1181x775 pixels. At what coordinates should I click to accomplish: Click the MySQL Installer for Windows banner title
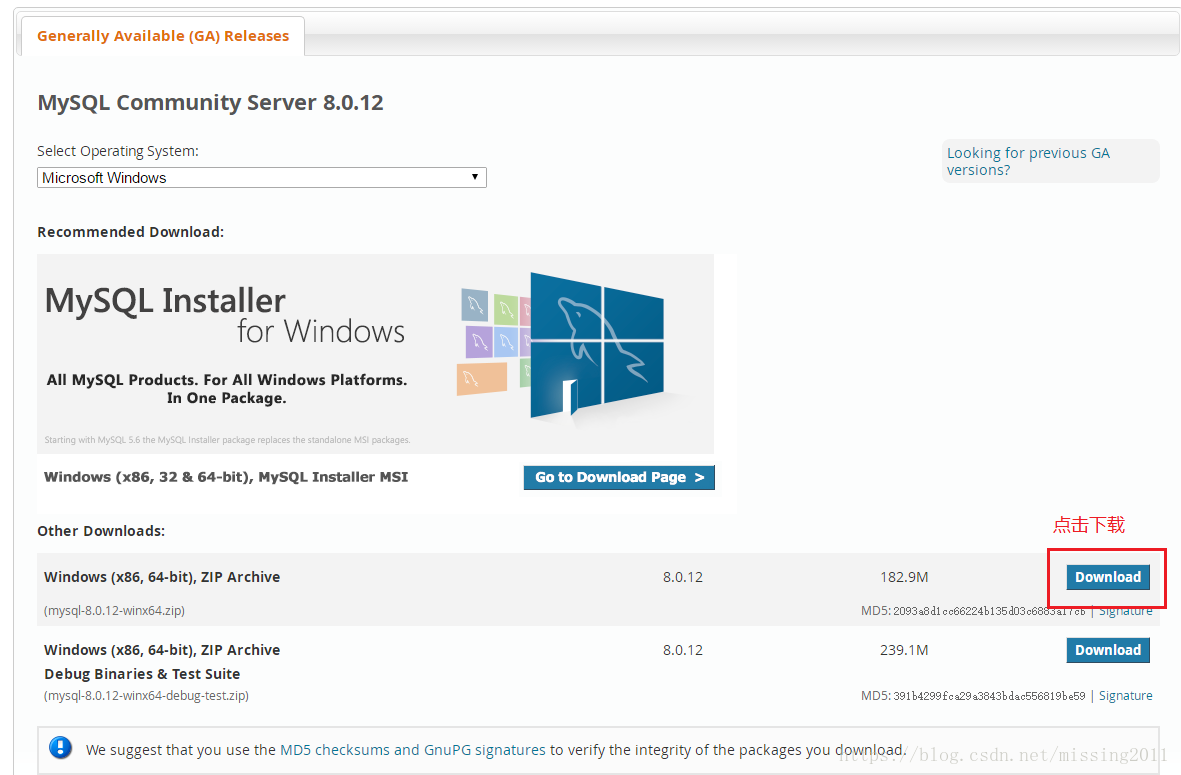tap(224, 315)
